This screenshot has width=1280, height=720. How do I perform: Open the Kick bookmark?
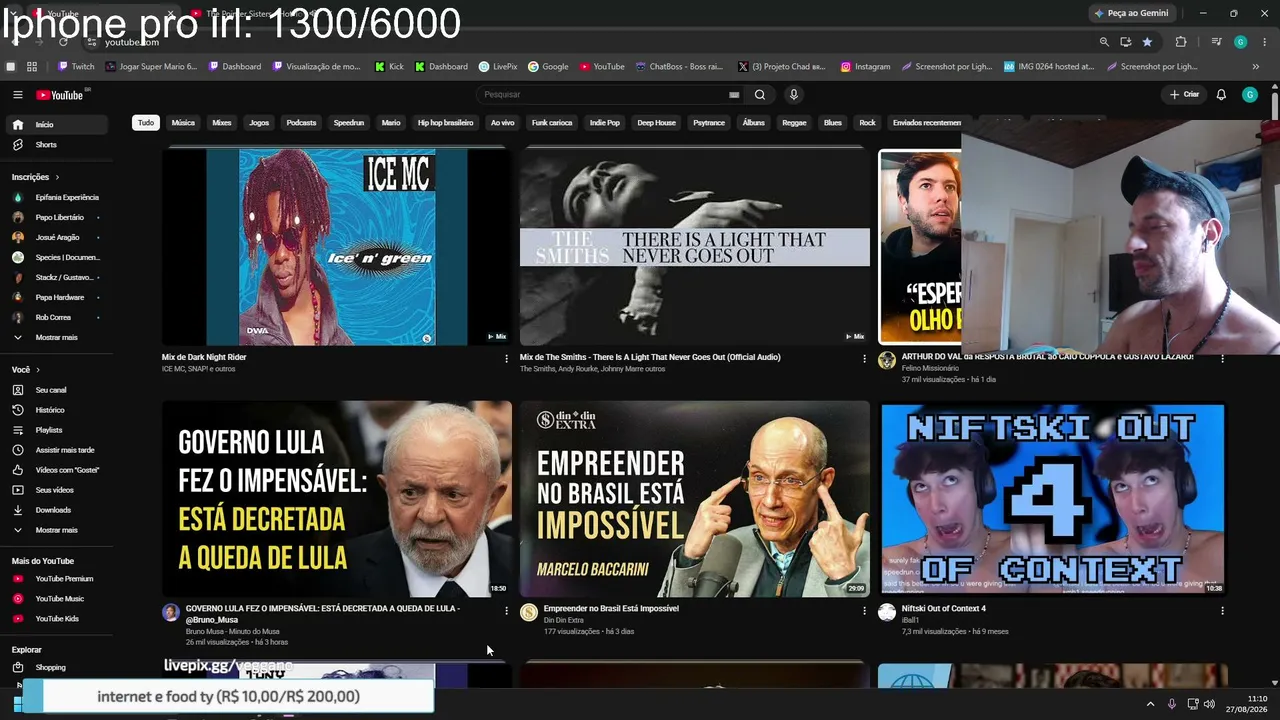pyautogui.click(x=390, y=67)
